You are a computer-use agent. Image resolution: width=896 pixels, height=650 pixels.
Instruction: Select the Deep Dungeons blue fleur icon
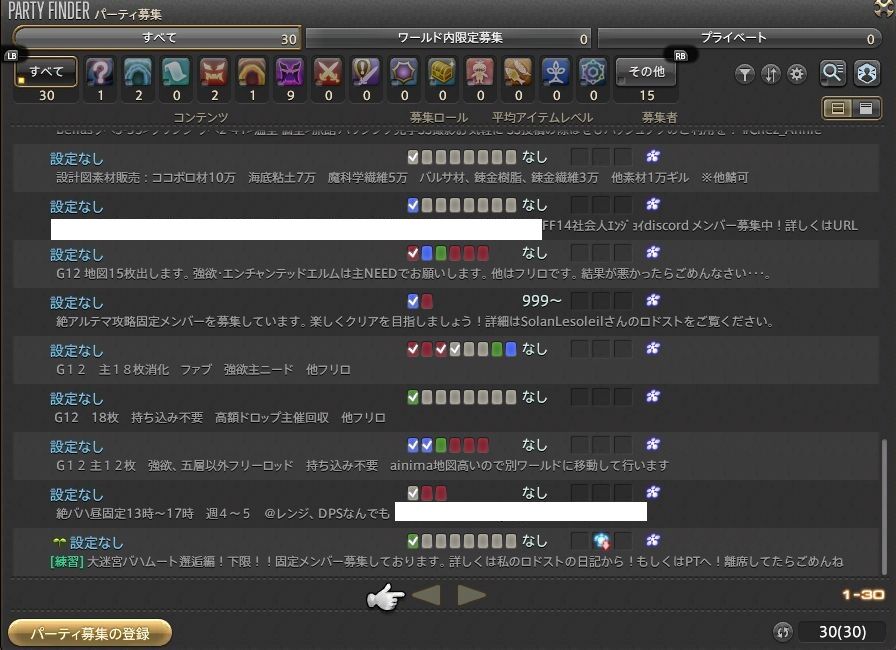(x=556, y=72)
